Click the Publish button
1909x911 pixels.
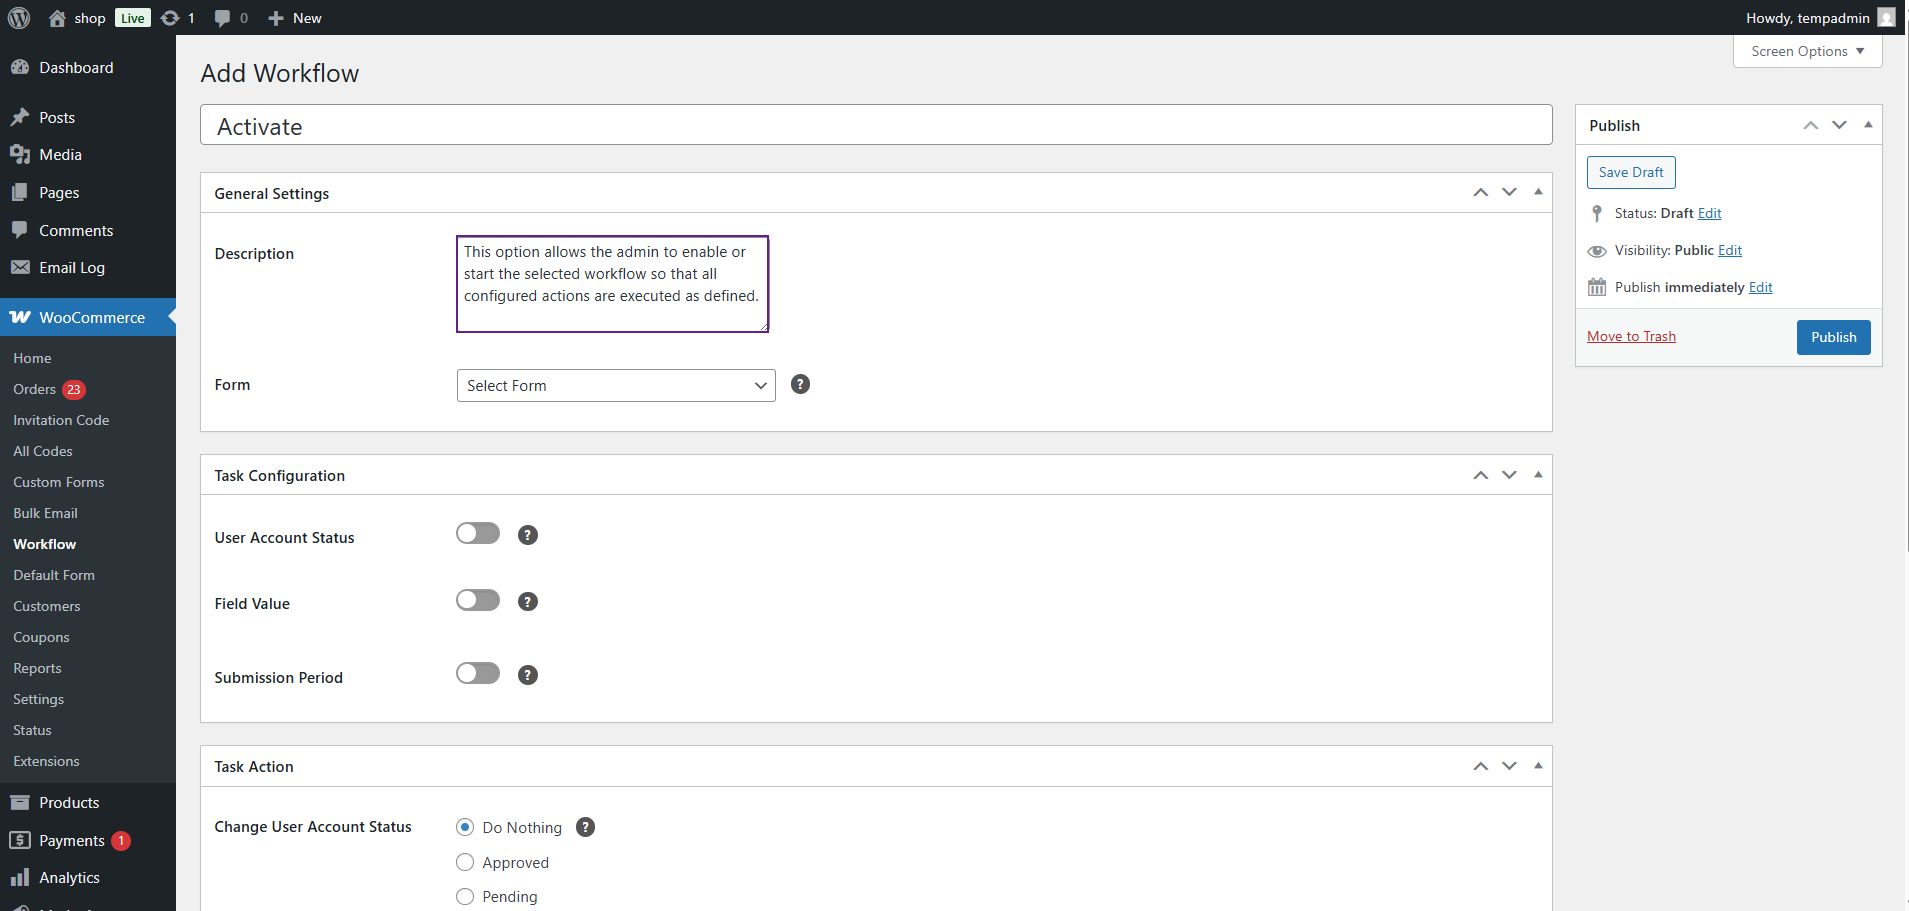(1833, 337)
